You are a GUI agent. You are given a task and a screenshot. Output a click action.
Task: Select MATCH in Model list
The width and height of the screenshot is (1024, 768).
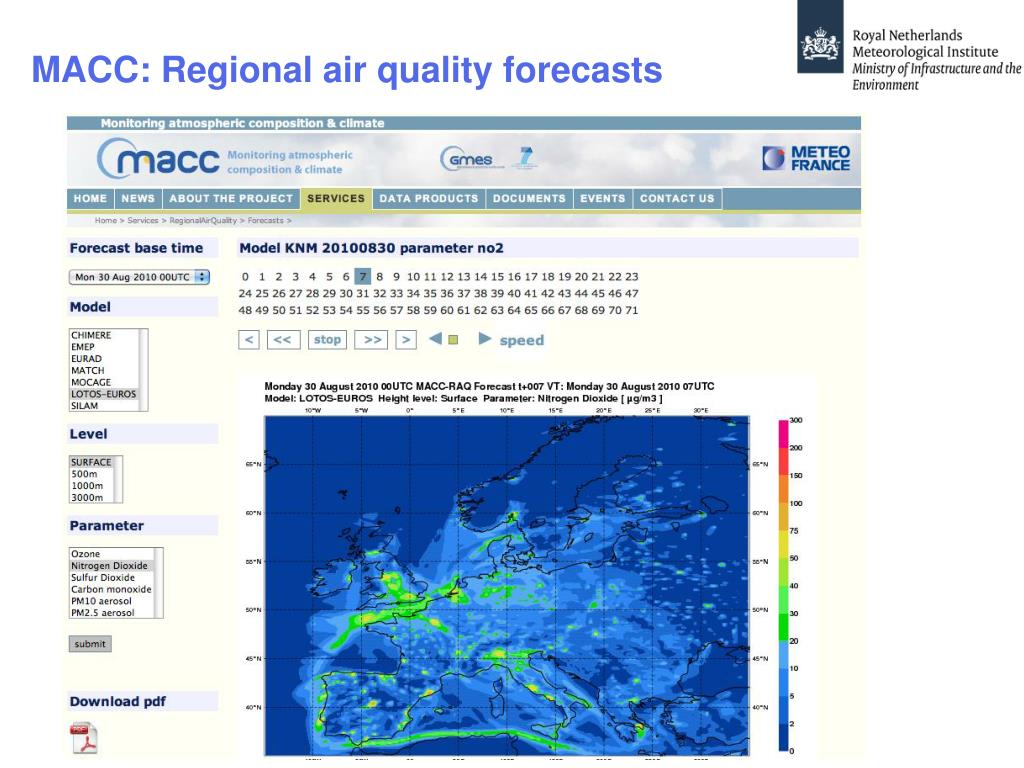[104, 370]
